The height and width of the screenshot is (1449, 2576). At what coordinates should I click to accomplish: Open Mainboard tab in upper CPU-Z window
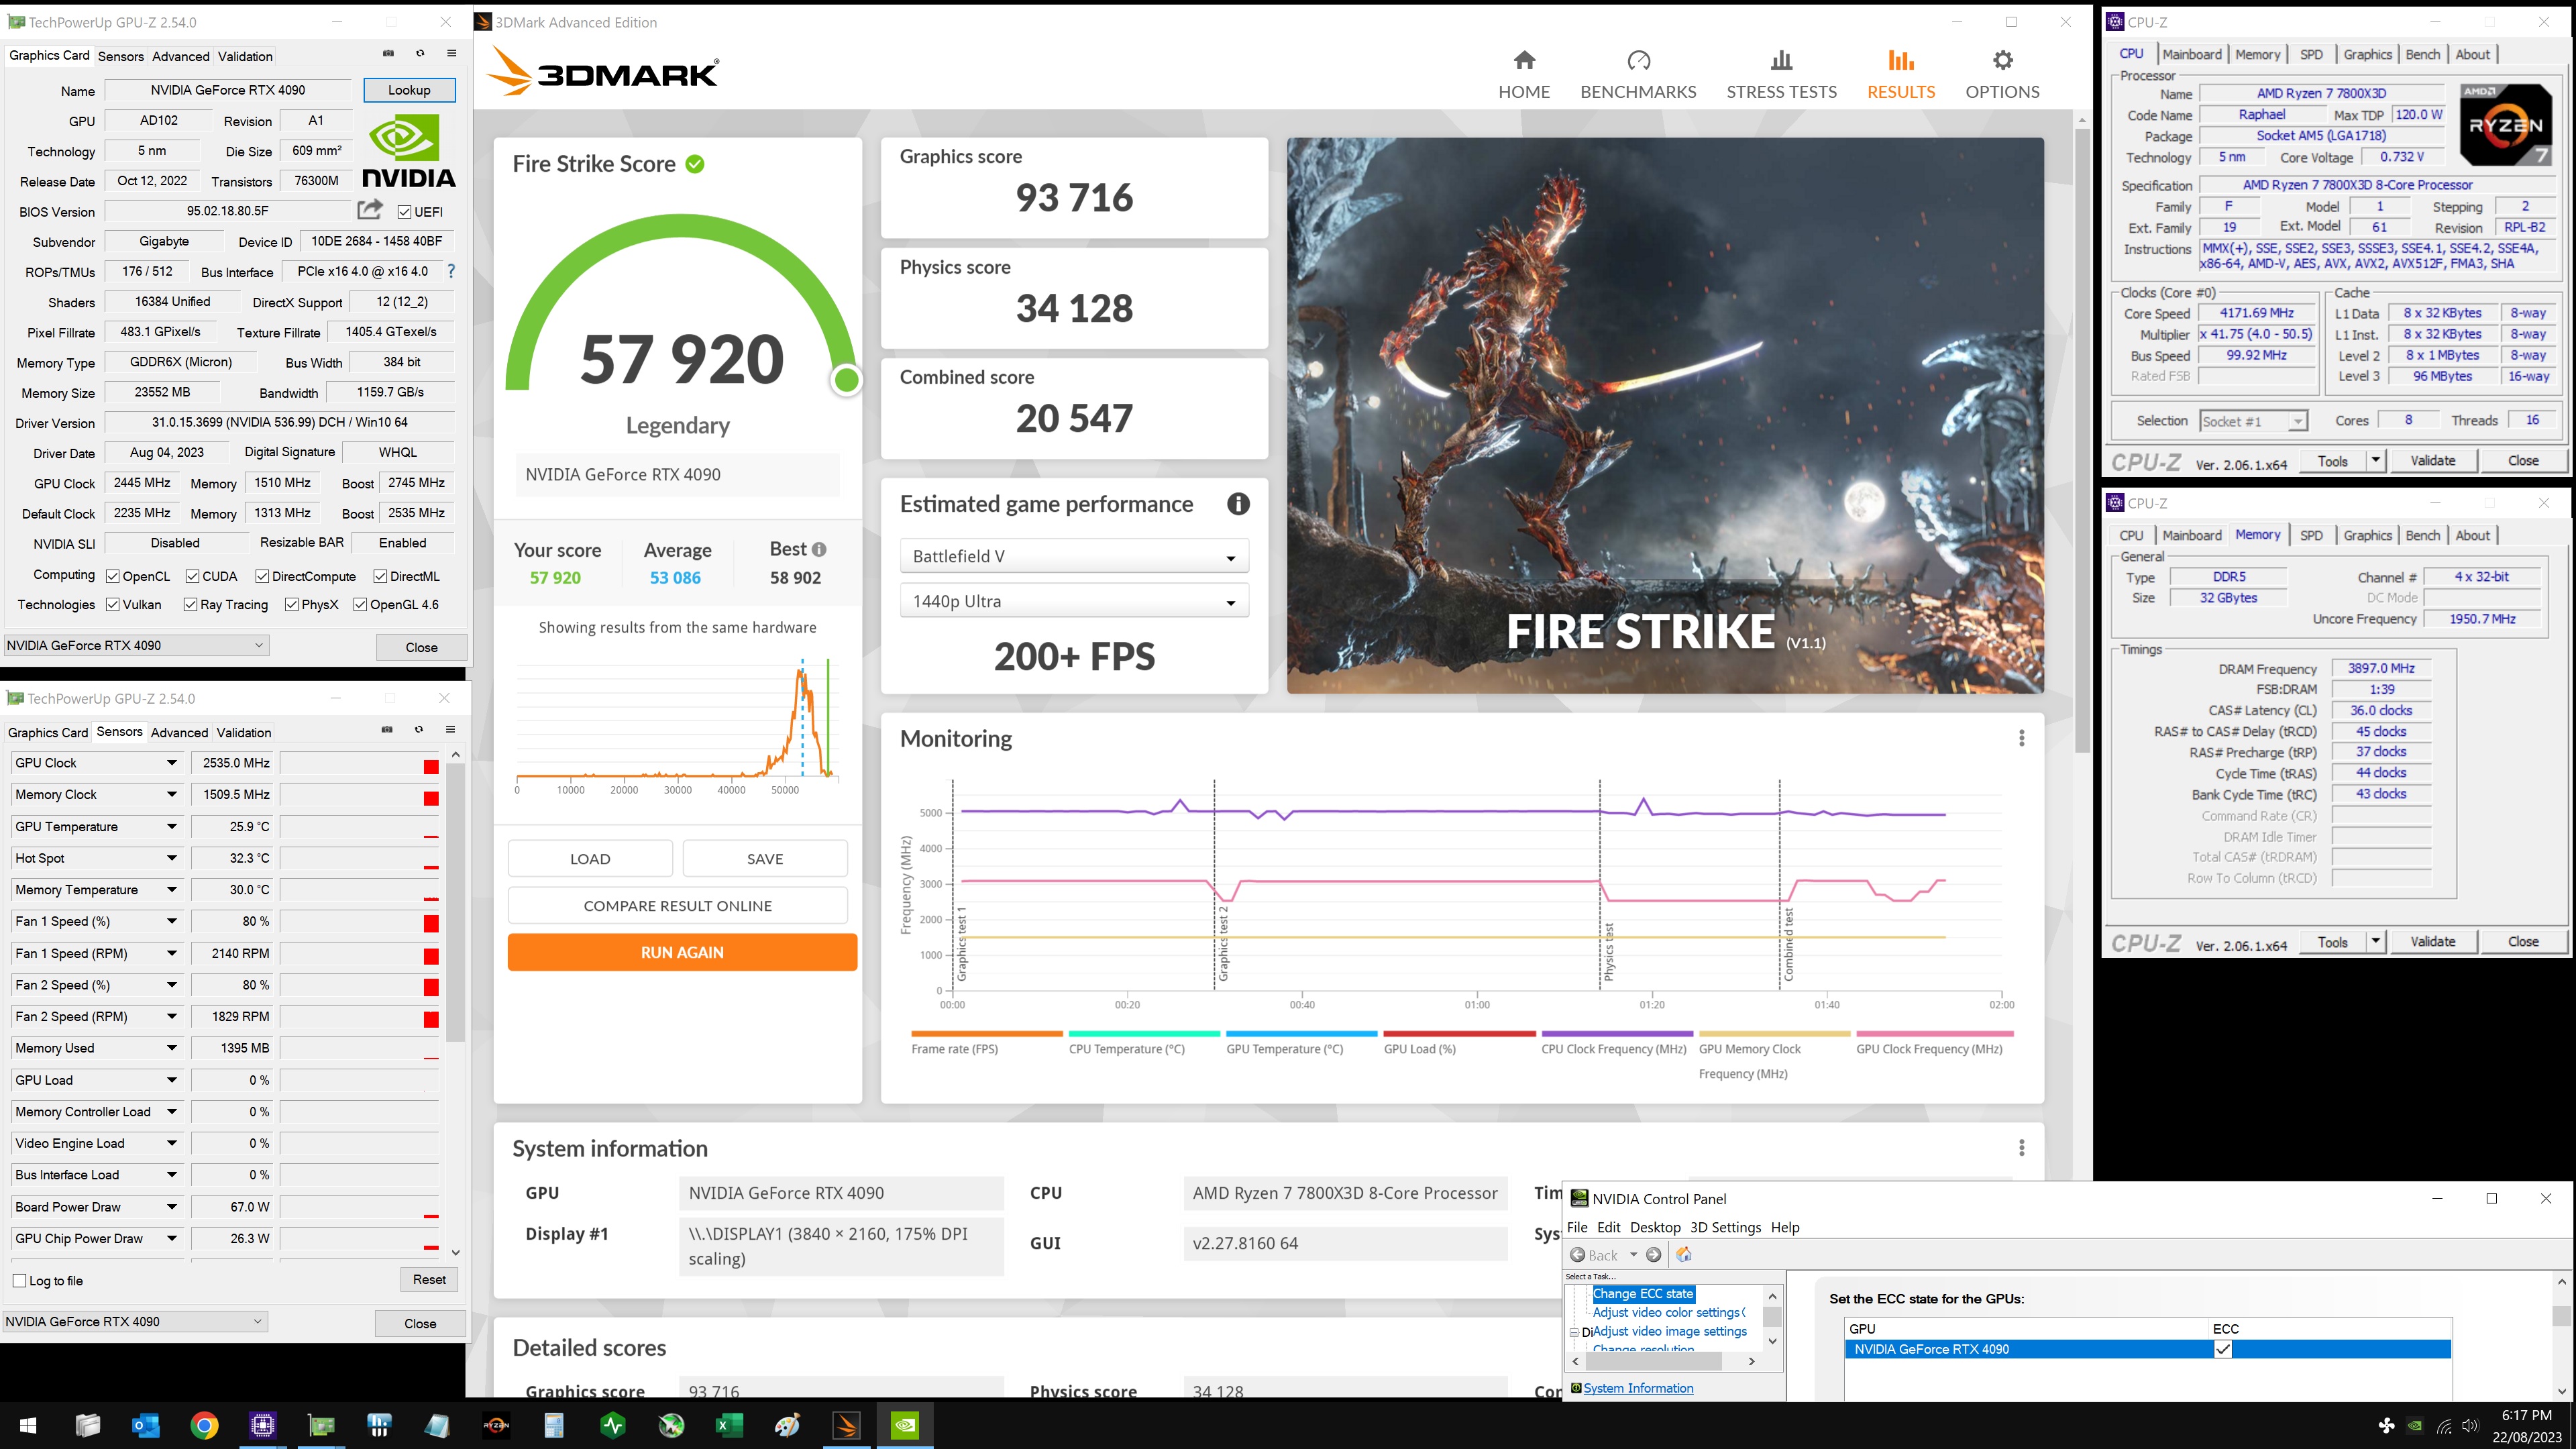coord(2192,54)
